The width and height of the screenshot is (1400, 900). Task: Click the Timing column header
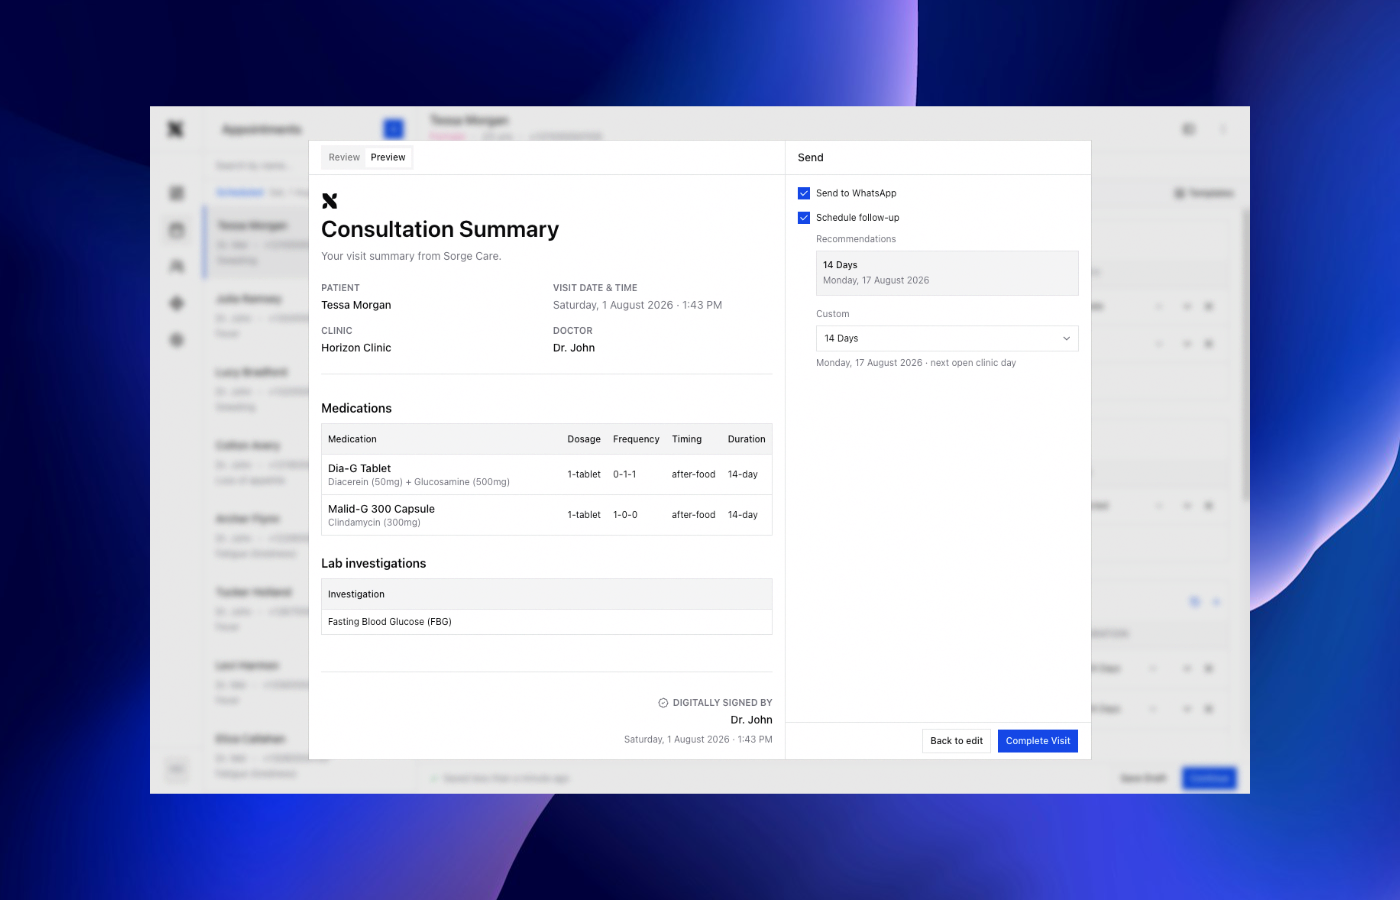687,439
